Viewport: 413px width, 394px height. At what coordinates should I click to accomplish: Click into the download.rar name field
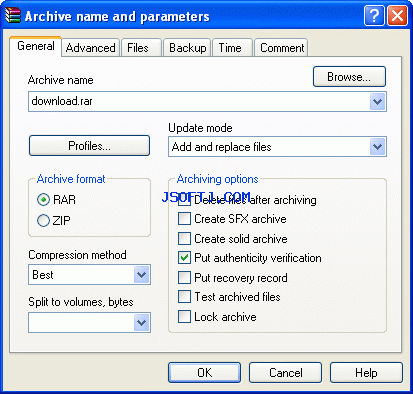(x=199, y=101)
